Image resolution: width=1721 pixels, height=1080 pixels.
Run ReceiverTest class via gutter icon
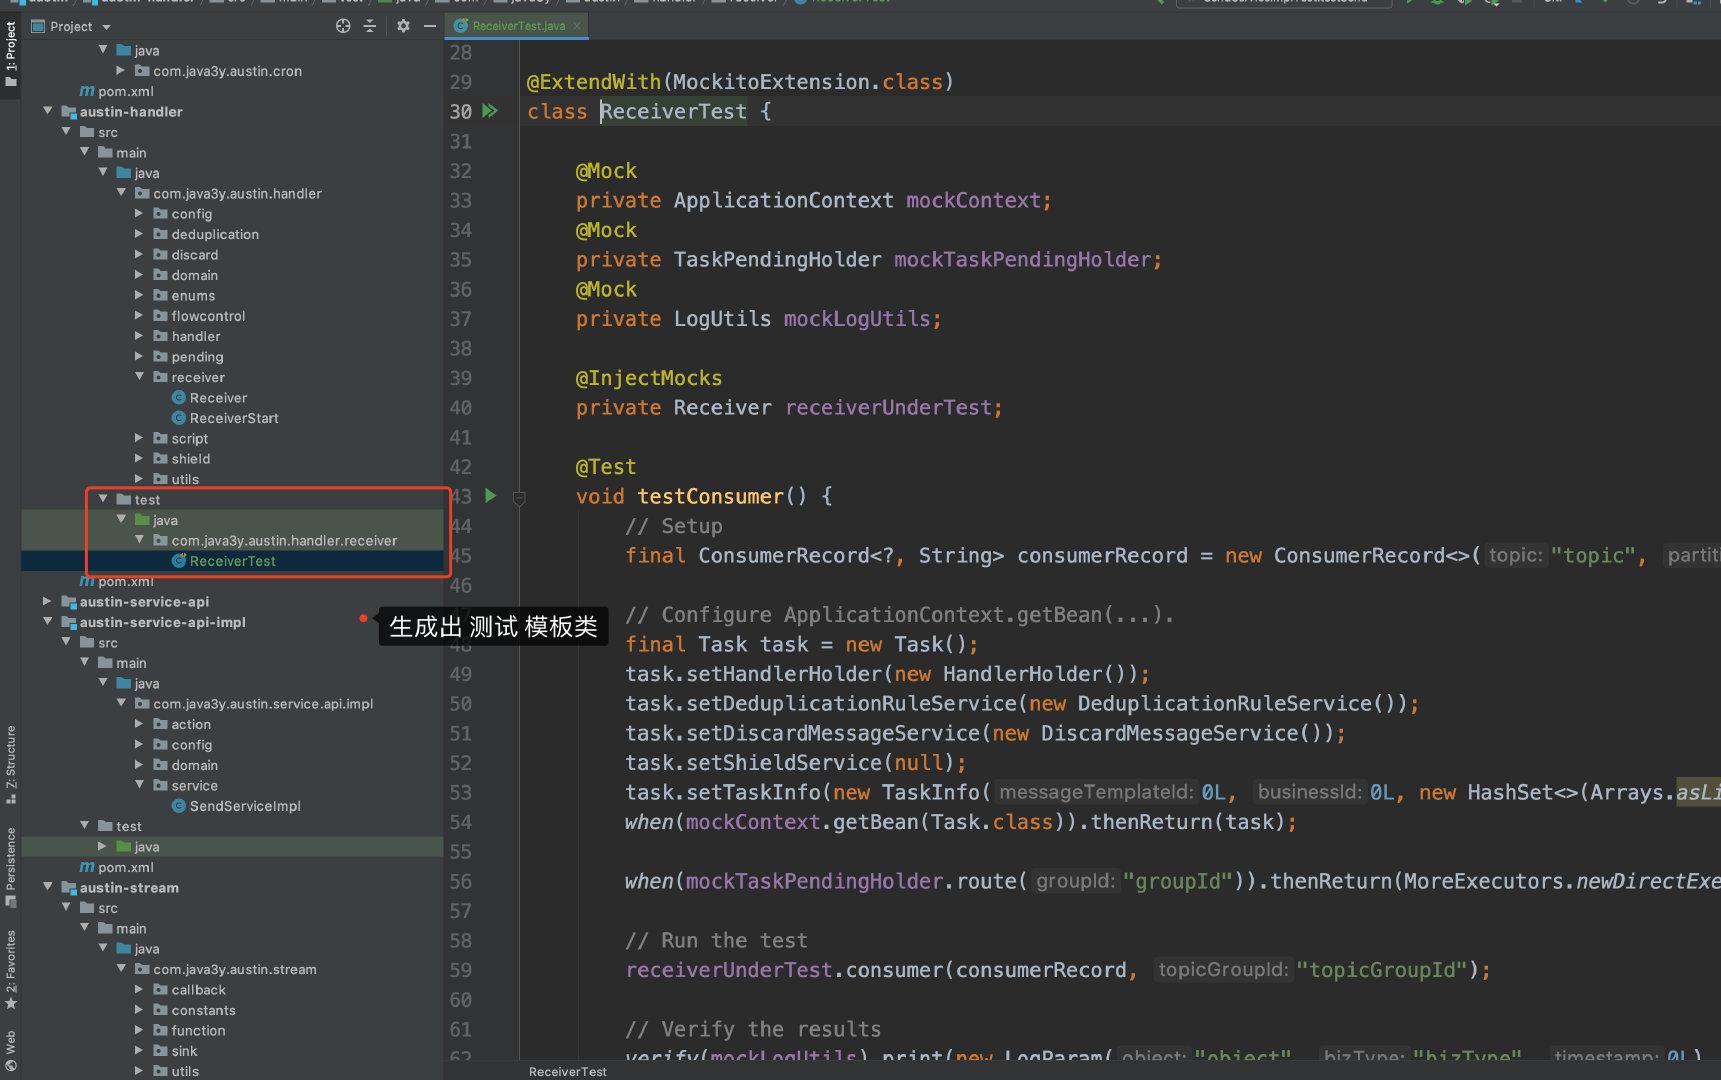click(490, 111)
